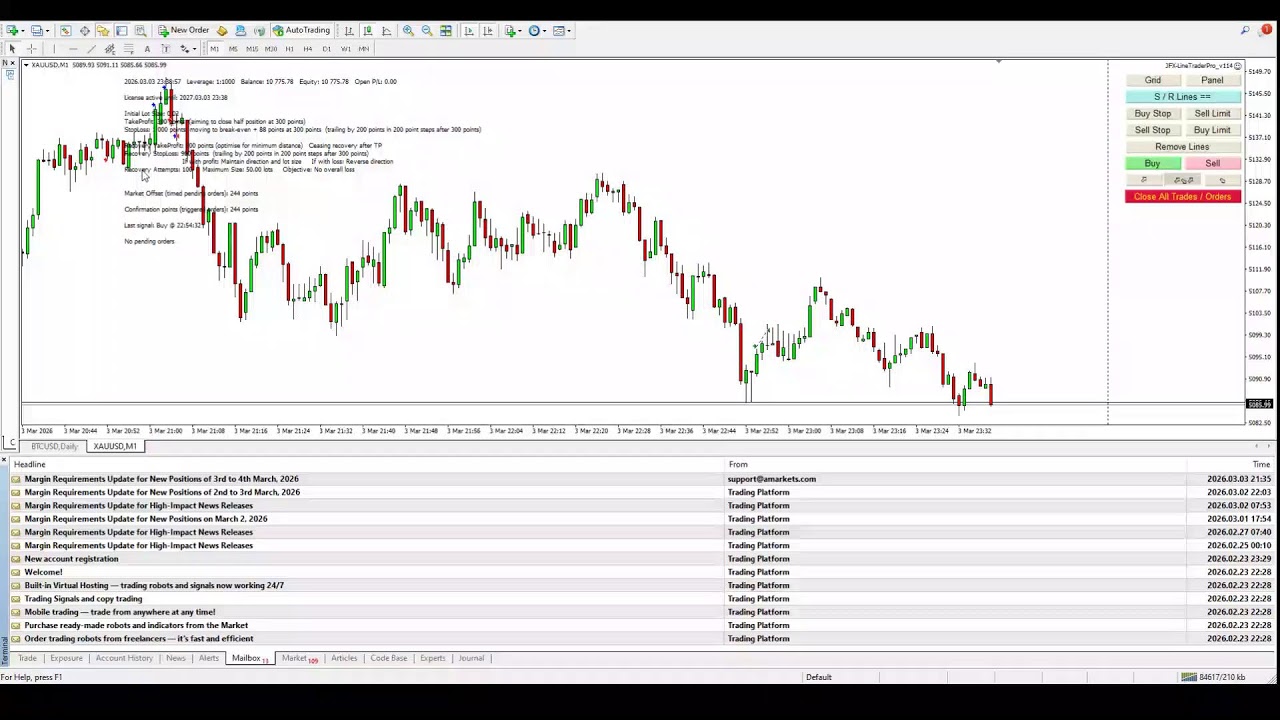
Task: Toggle chart auto scroll icon
Action: pyautogui.click(x=468, y=30)
